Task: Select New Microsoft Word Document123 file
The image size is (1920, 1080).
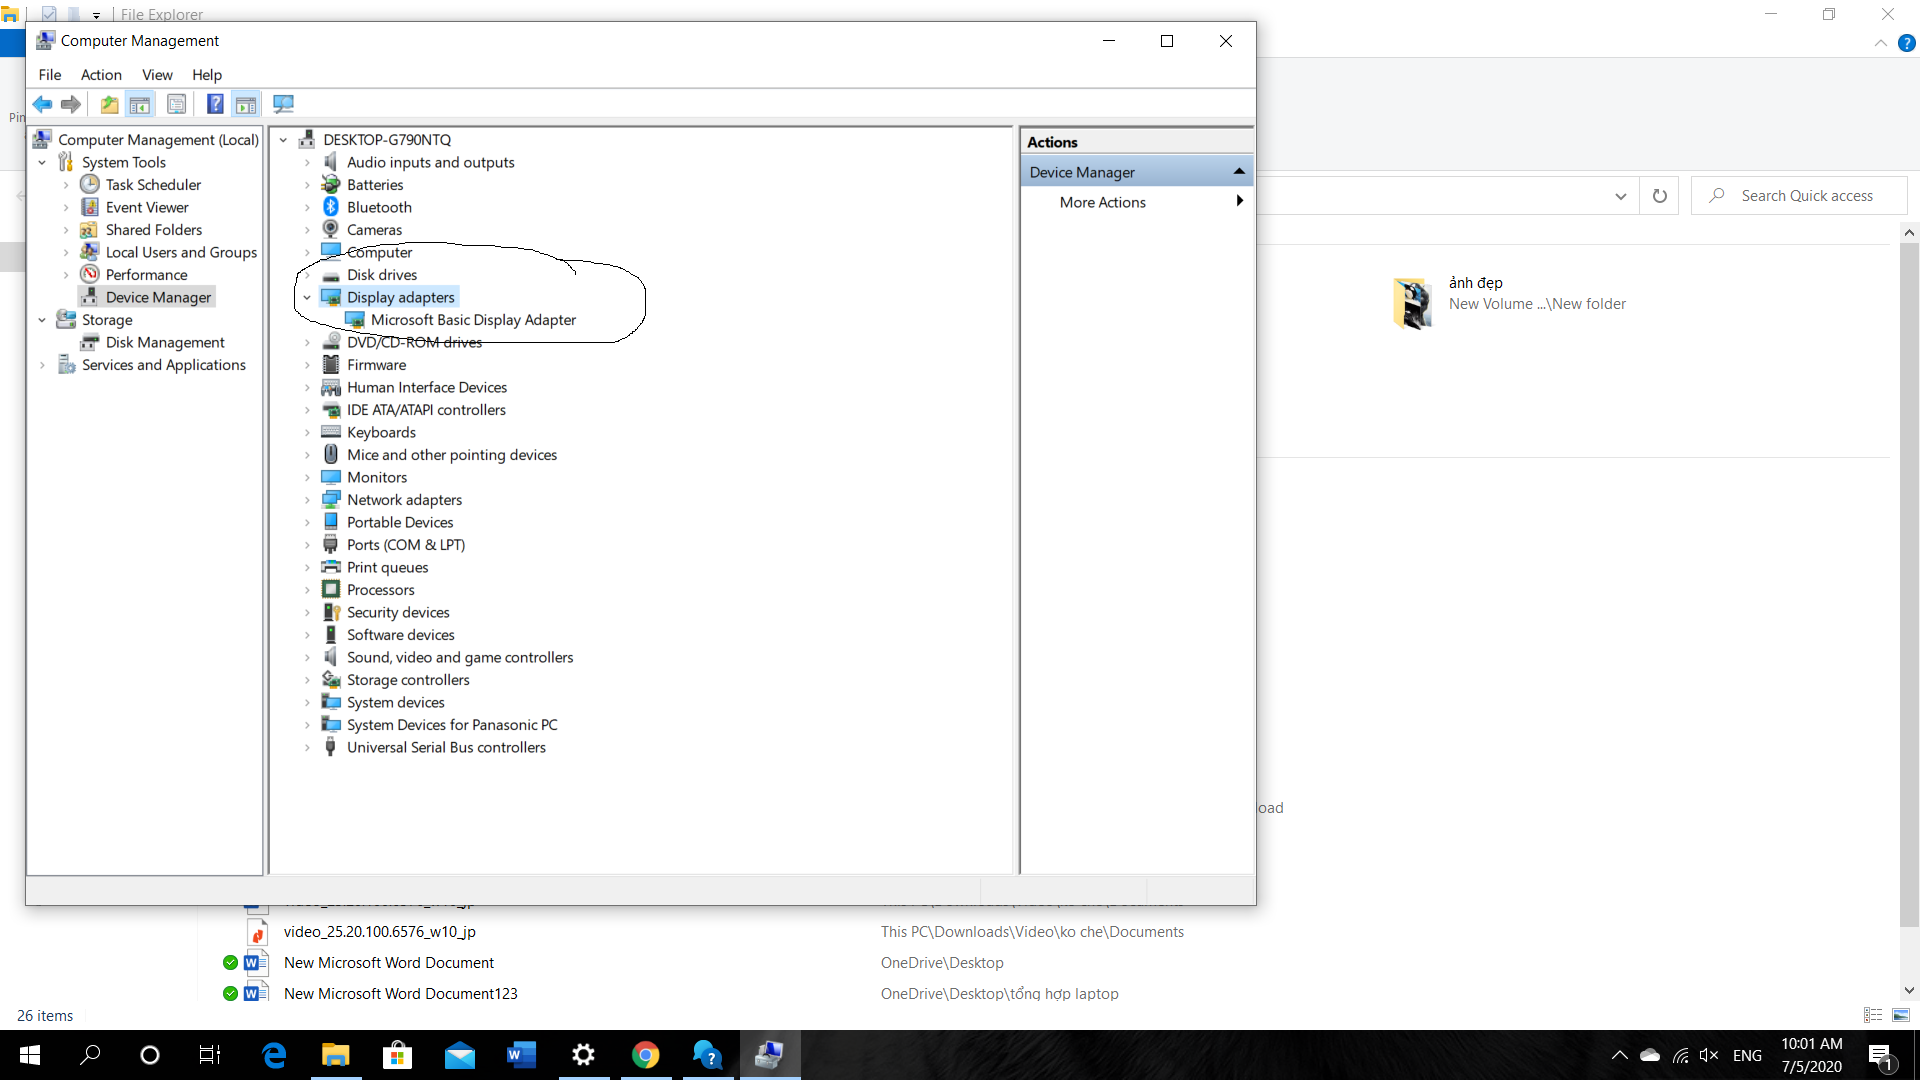Action: click(401, 993)
